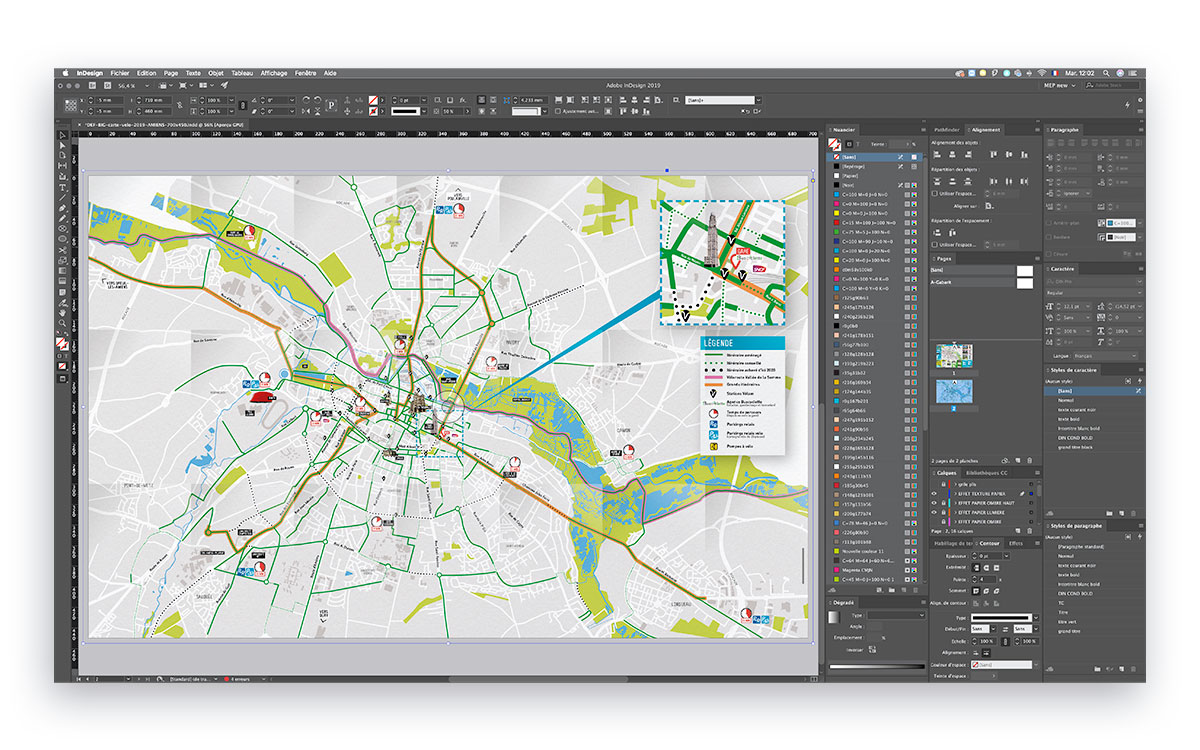The image size is (1200, 750).
Task: Click the constrain proportions chain icon
Action: pos(242,105)
